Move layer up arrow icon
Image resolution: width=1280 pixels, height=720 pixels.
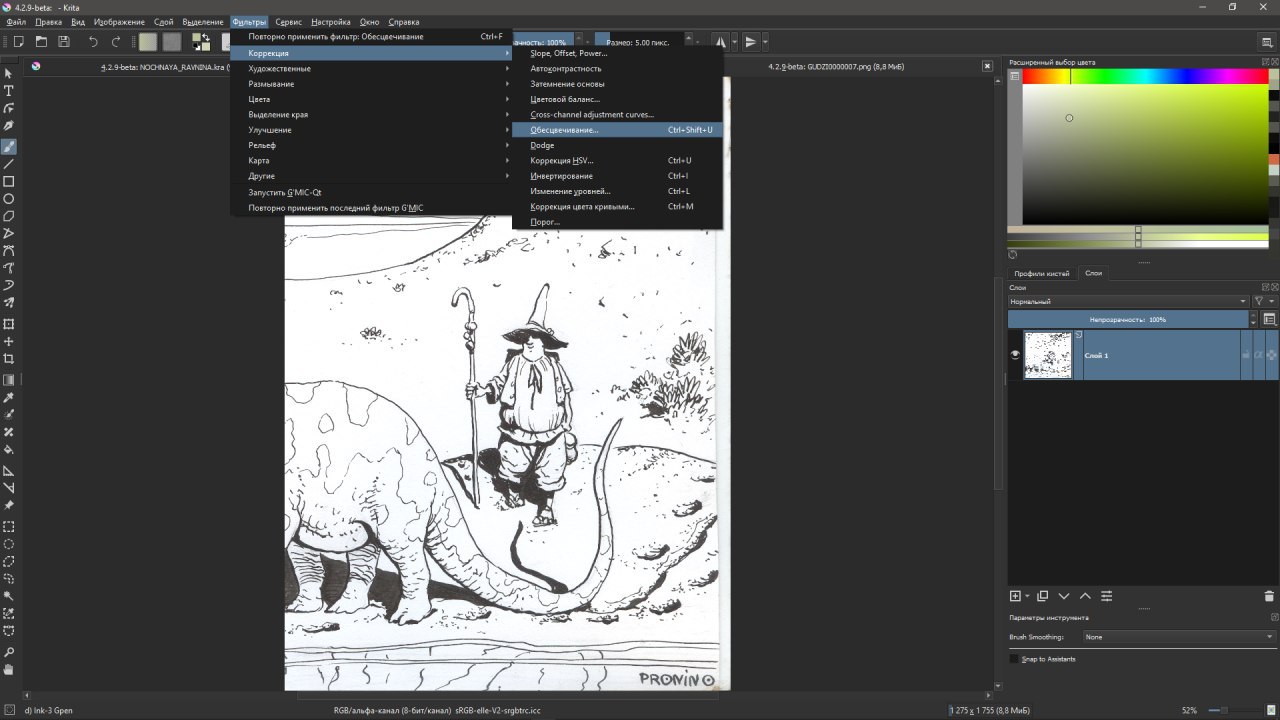1085,596
